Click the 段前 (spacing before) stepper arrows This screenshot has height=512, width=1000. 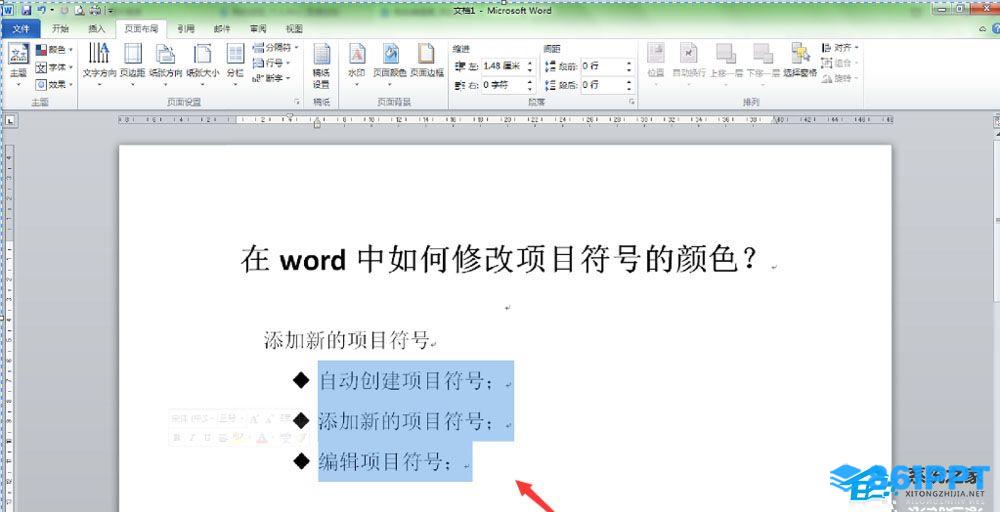(x=629, y=66)
